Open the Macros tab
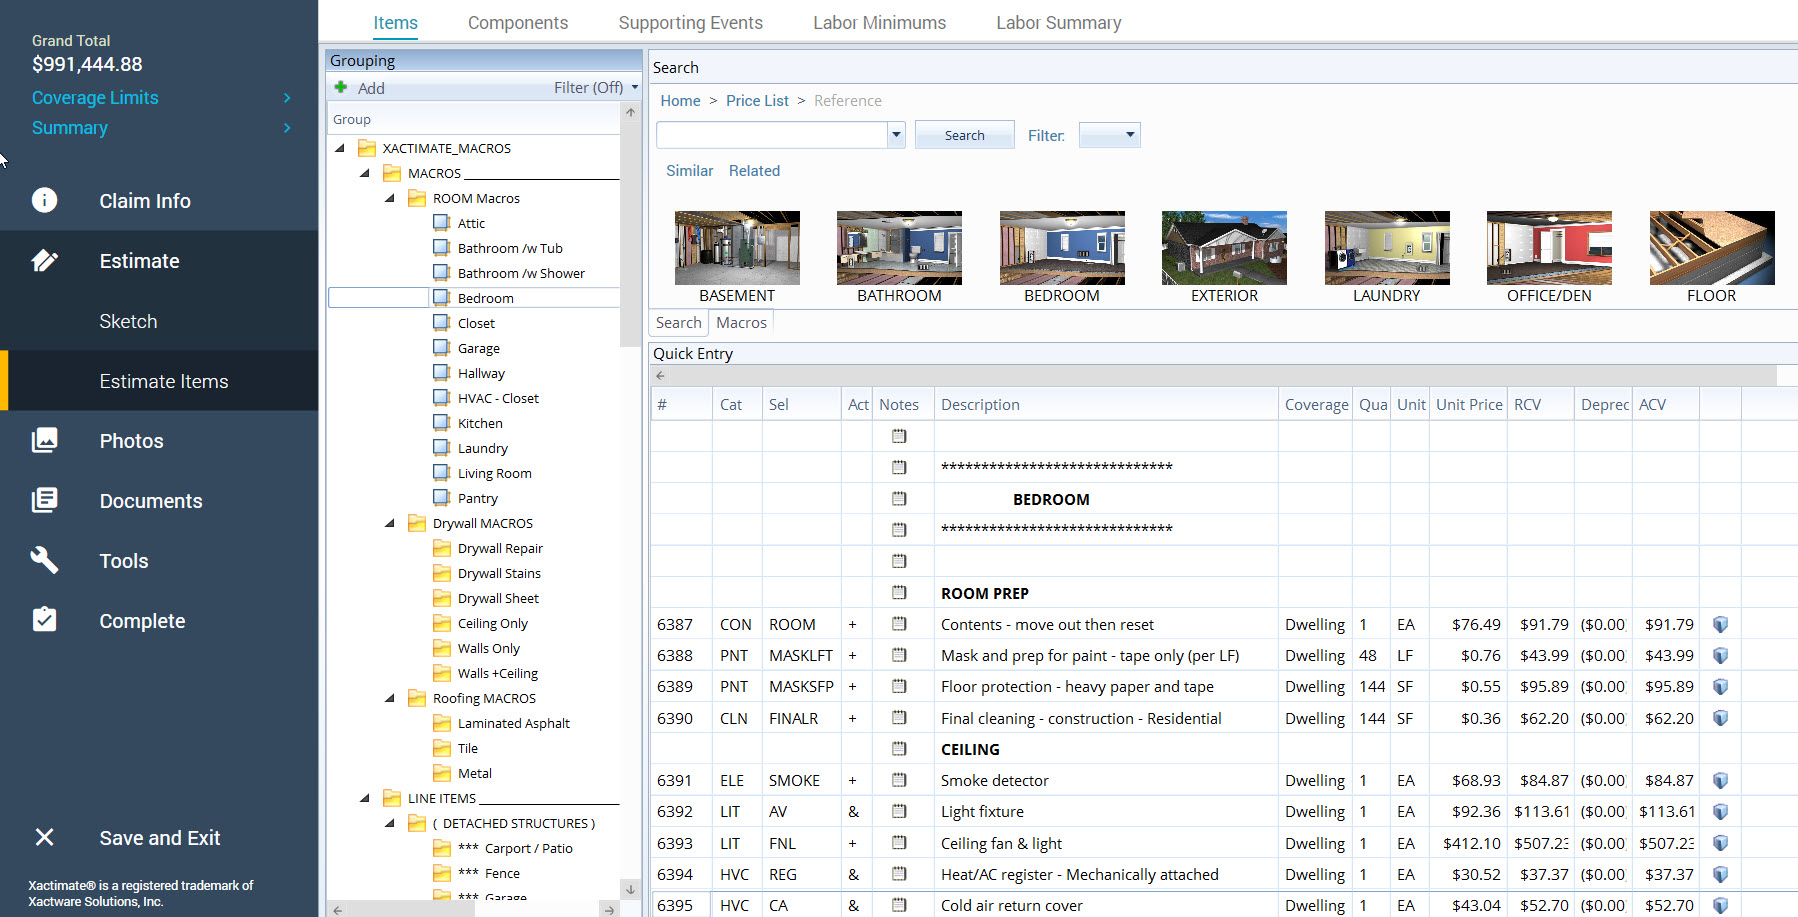Screen dimensions: 1798x917 coord(741,322)
